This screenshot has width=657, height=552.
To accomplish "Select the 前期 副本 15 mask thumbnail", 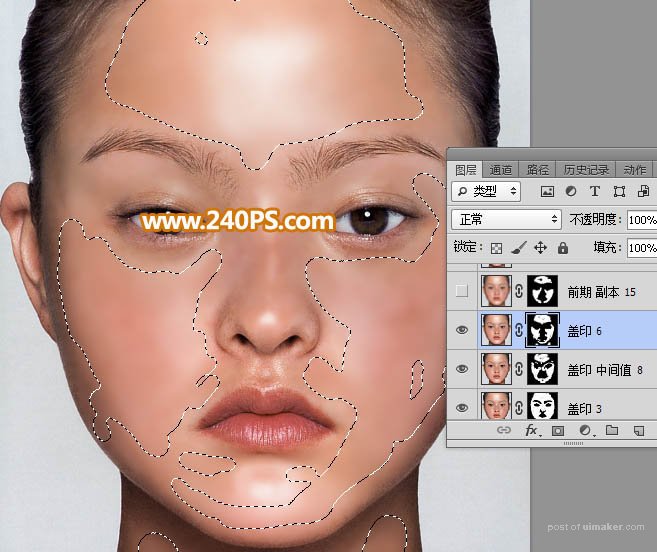I will 542,291.
